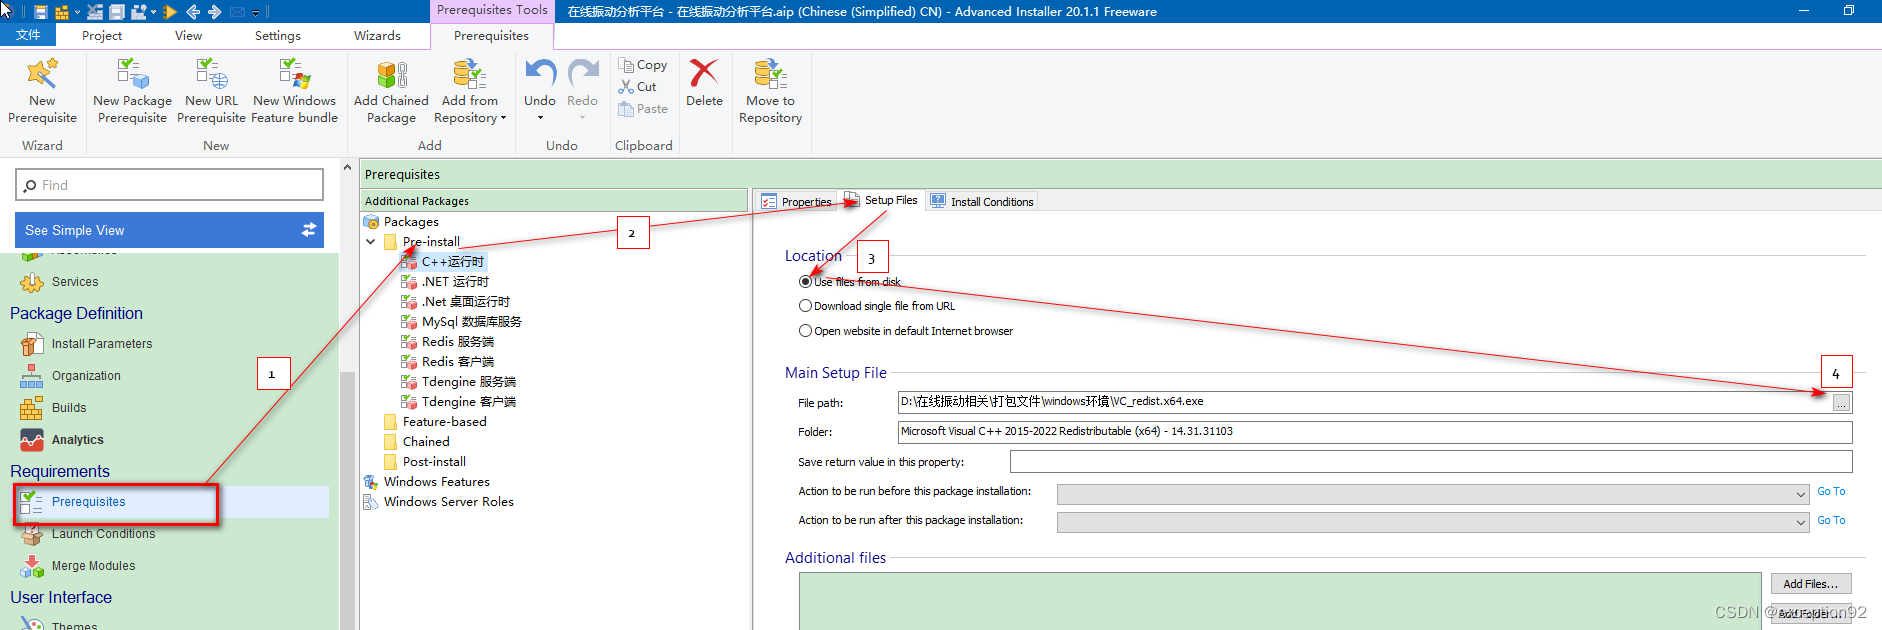Select C++运行时 prerequisite

point(452,262)
